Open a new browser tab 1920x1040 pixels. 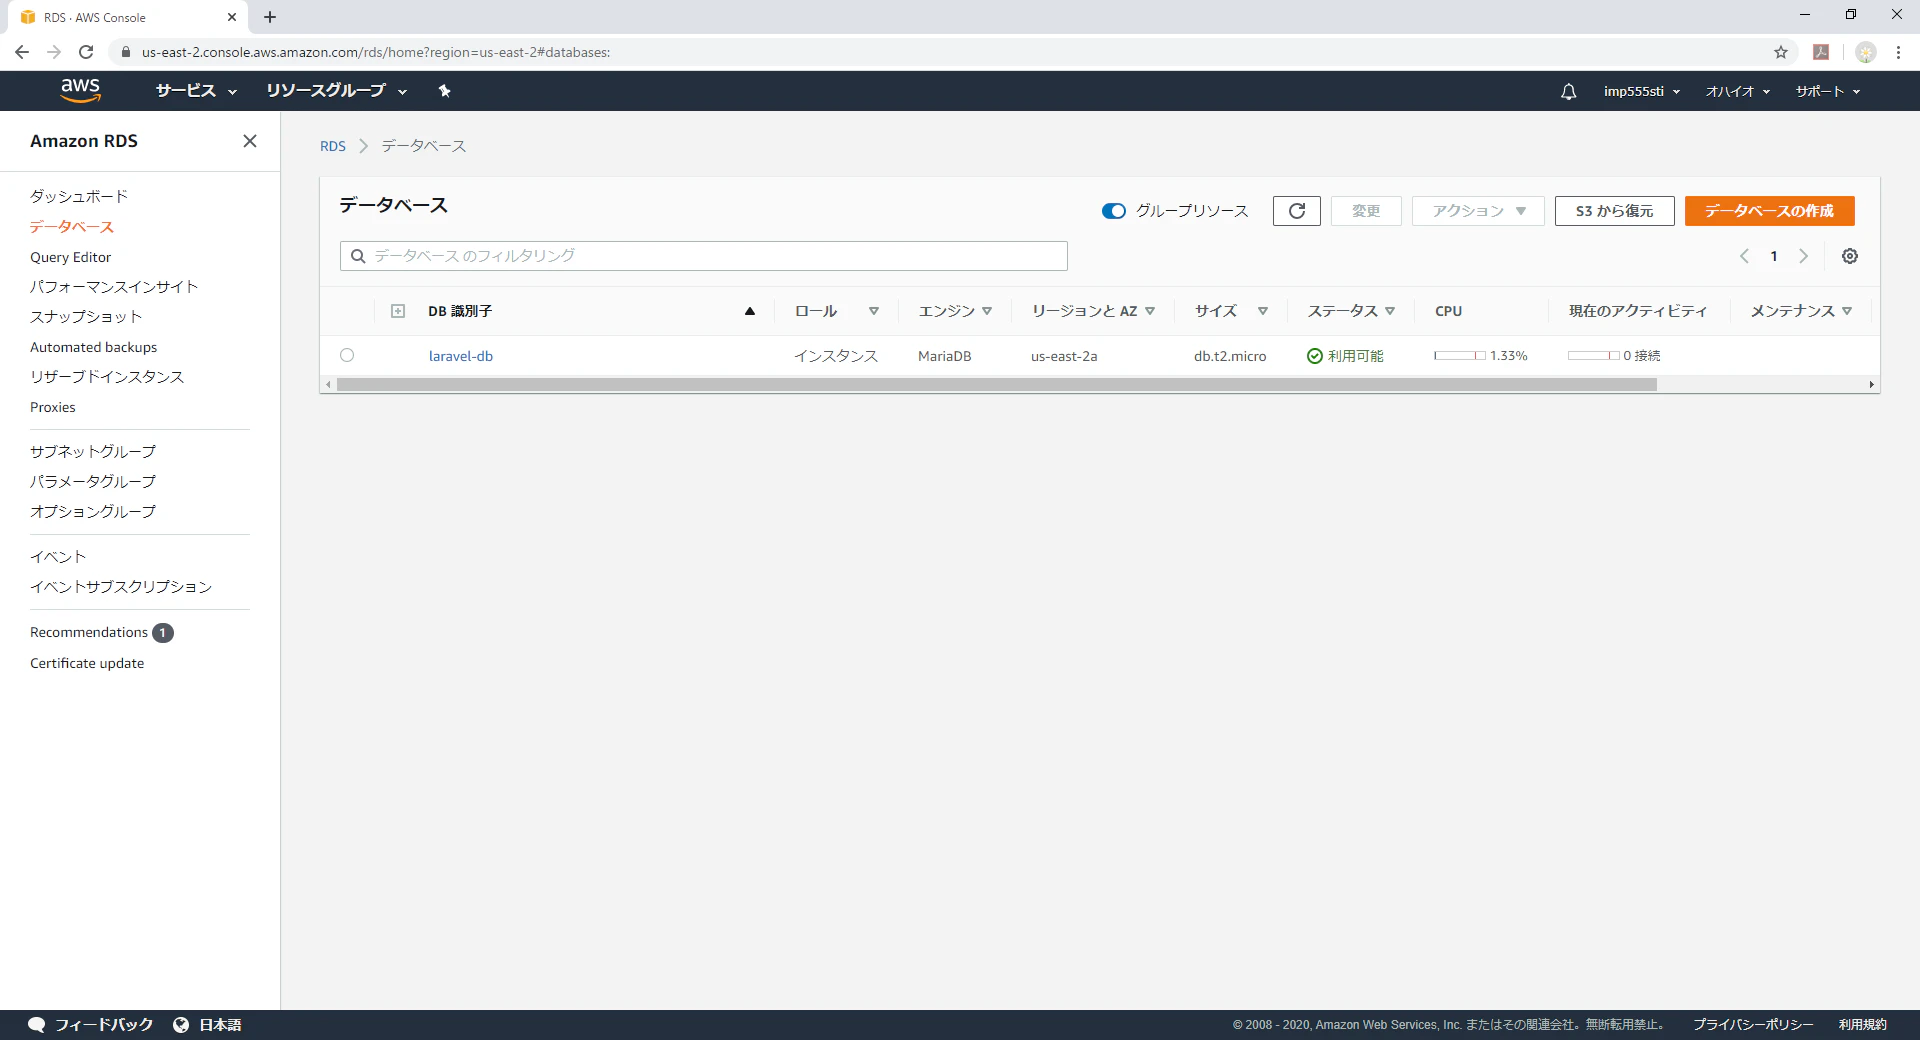[x=270, y=17]
